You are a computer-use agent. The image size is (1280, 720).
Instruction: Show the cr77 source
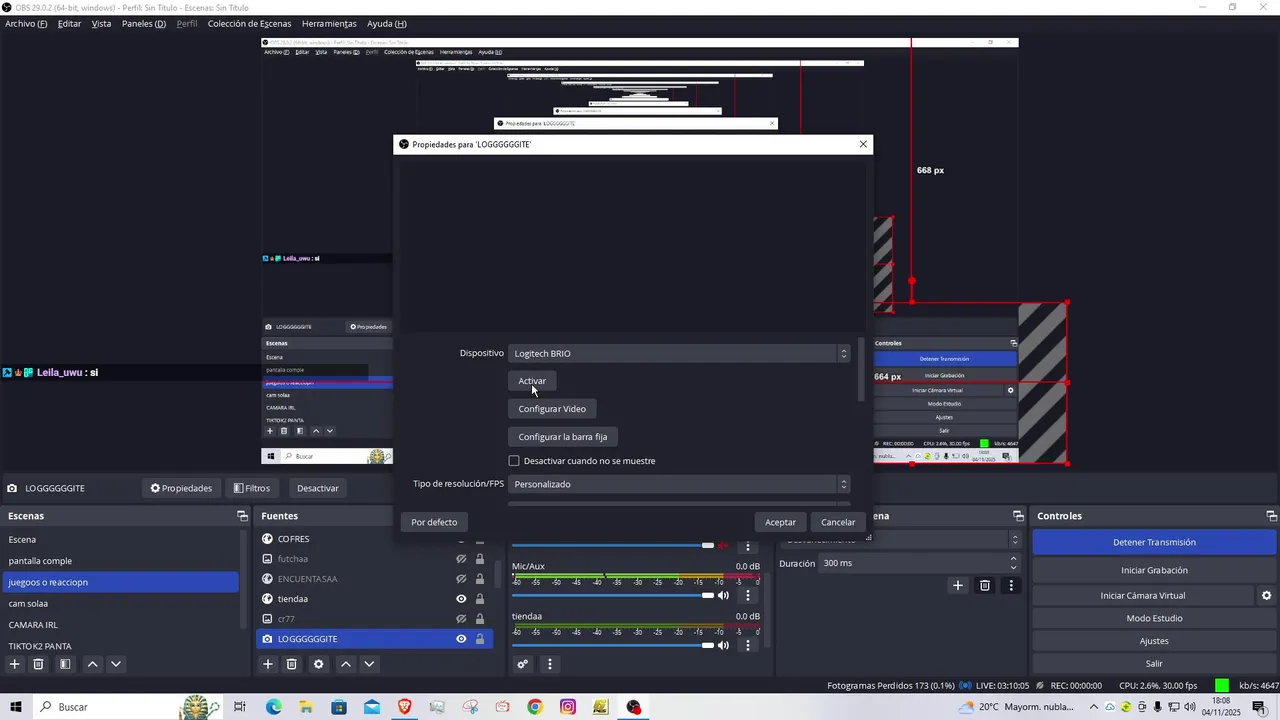tap(461, 619)
